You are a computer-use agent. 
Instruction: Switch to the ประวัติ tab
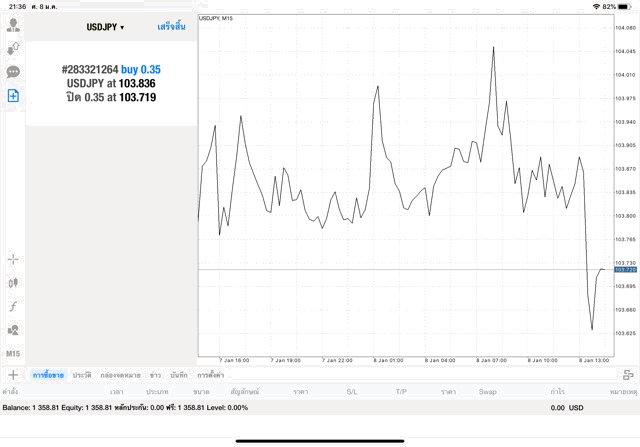81,374
